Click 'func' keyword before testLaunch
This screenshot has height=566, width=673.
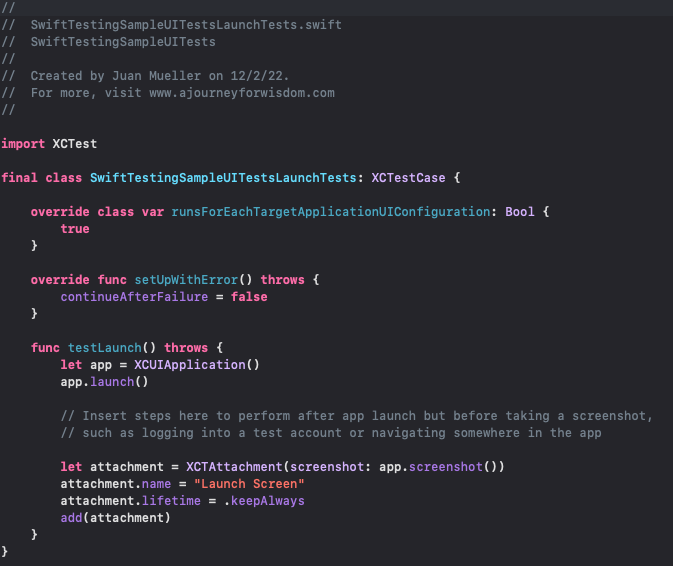coord(45,348)
